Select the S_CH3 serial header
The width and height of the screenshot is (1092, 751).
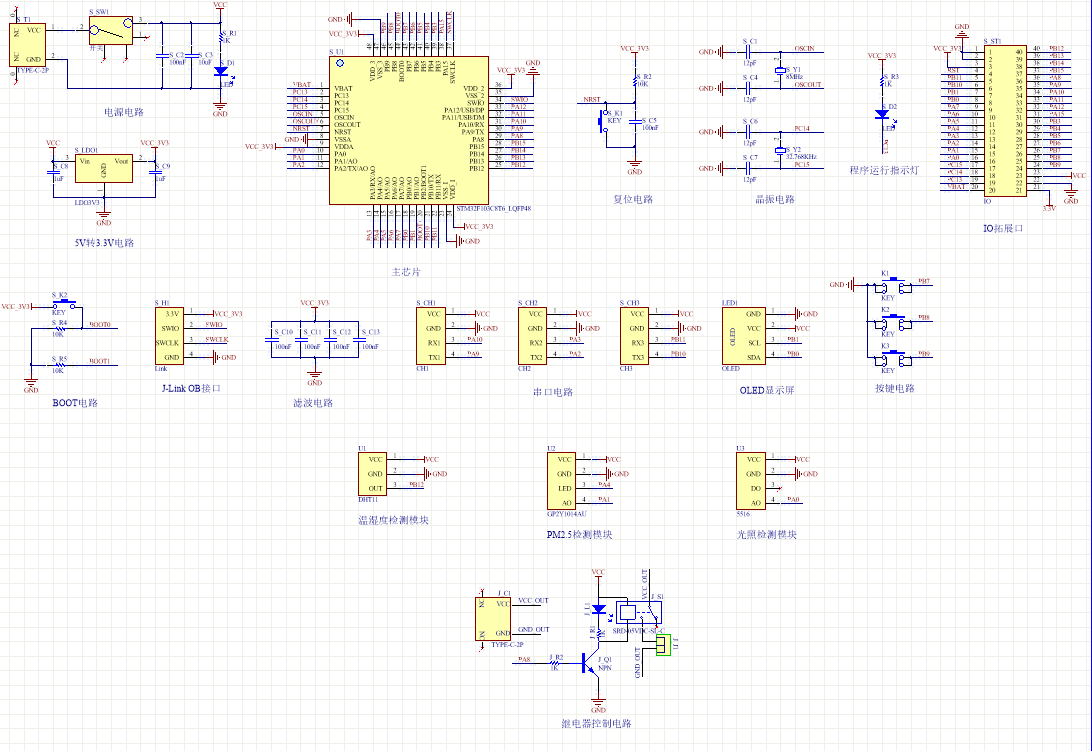[634, 336]
